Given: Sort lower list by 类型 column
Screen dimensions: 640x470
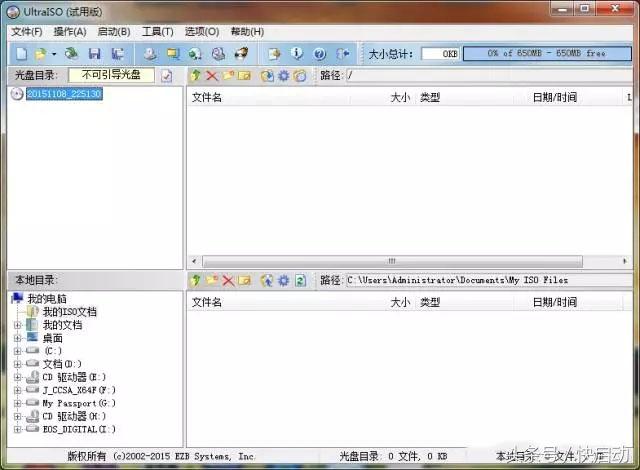Looking at the screenshot, I should (464, 302).
